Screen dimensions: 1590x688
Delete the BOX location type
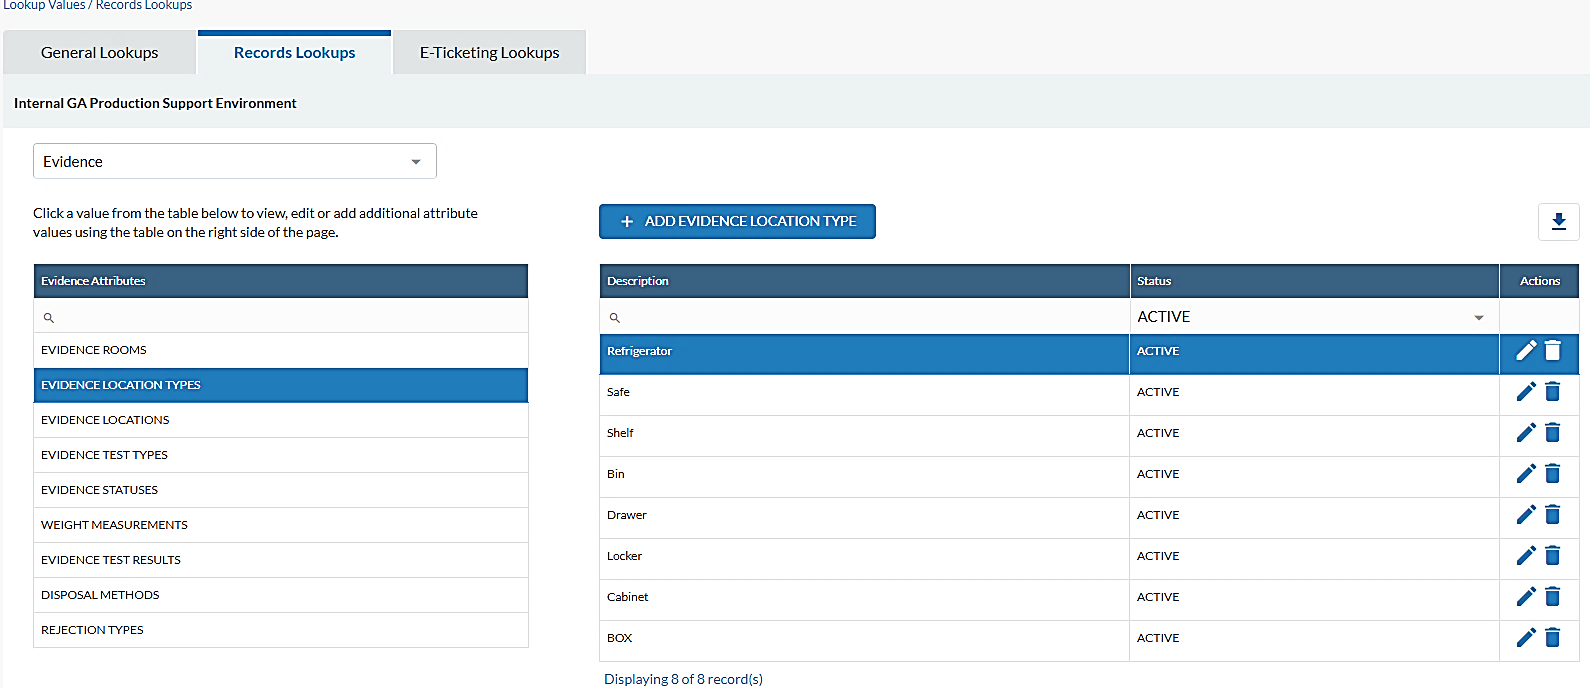(x=1553, y=637)
